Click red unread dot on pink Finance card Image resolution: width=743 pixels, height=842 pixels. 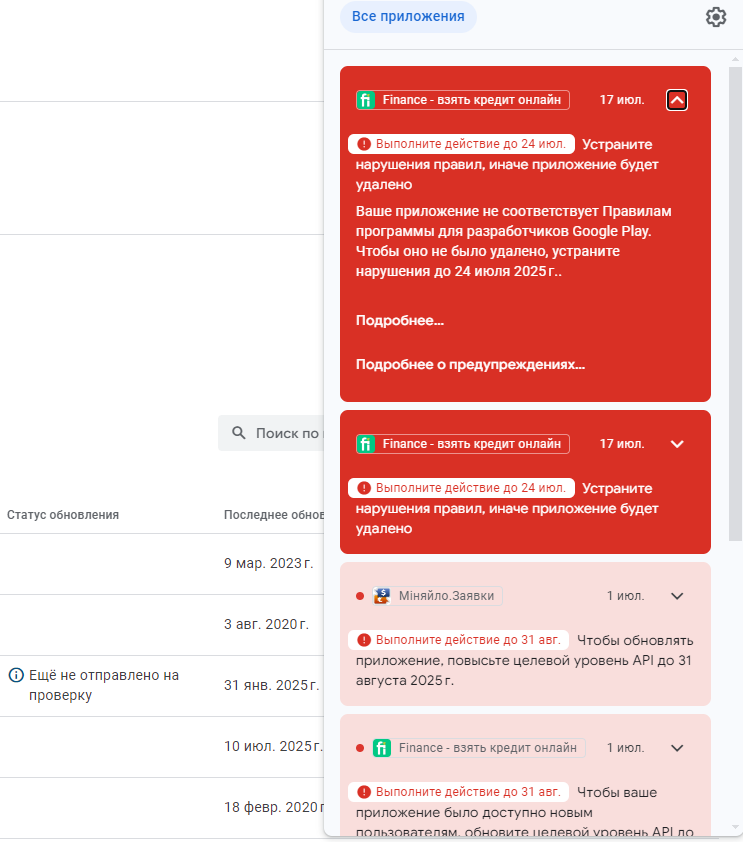click(x=360, y=748)
